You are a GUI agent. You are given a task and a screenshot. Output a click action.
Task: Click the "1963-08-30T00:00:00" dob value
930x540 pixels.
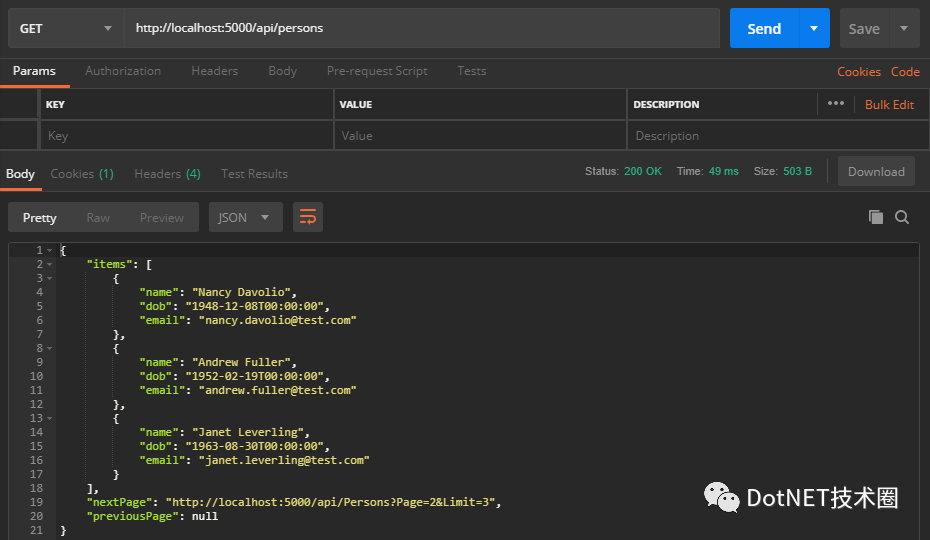coord(254,446)
